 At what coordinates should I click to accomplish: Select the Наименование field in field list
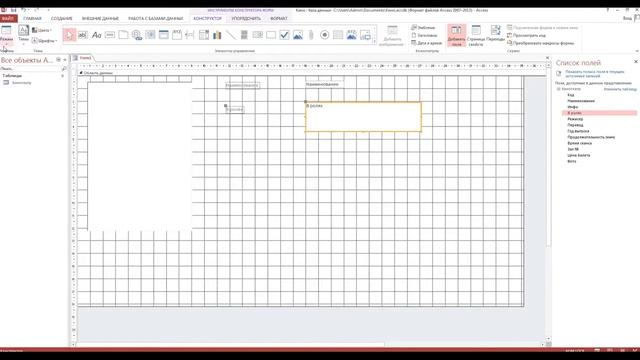[x=581, y=101]
